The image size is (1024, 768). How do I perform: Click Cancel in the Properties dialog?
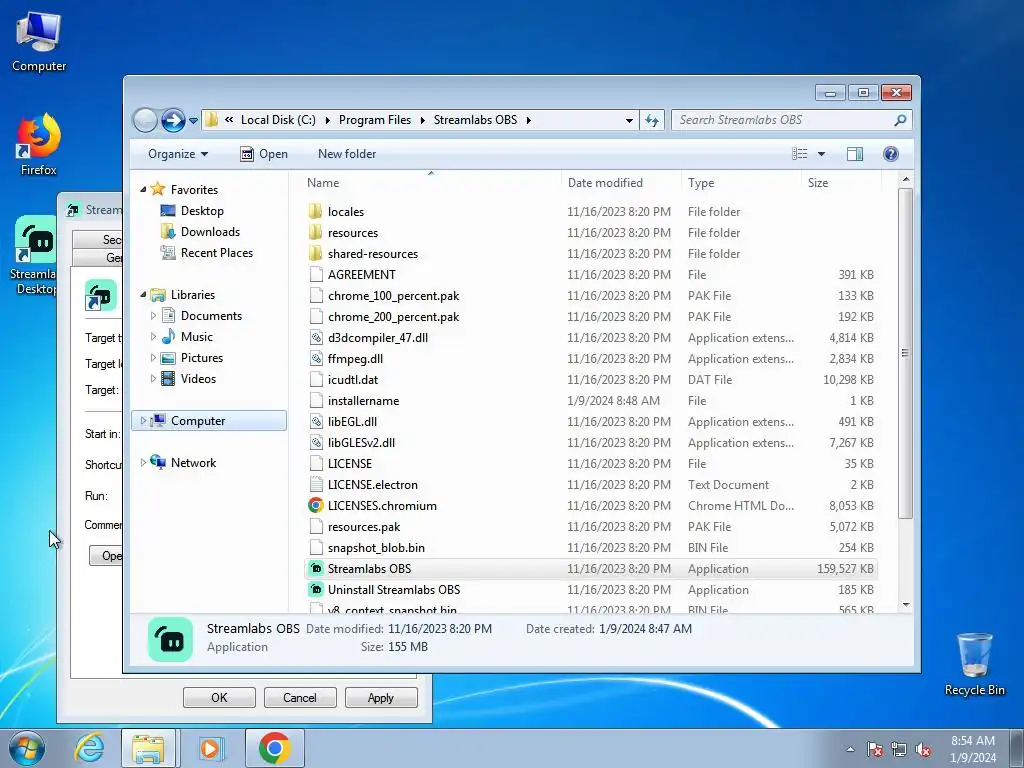(300, 697)
